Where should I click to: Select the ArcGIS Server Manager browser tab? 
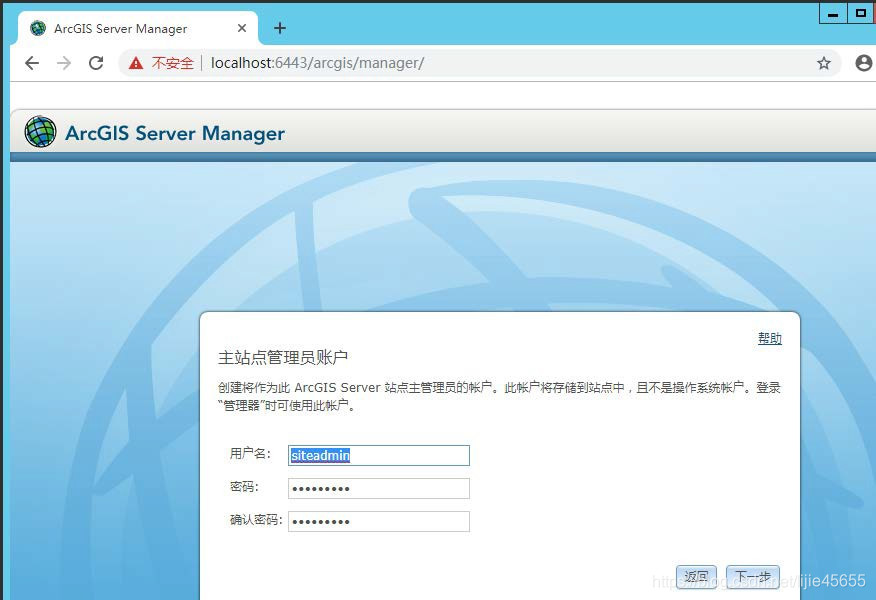click(x=138, y=28)
